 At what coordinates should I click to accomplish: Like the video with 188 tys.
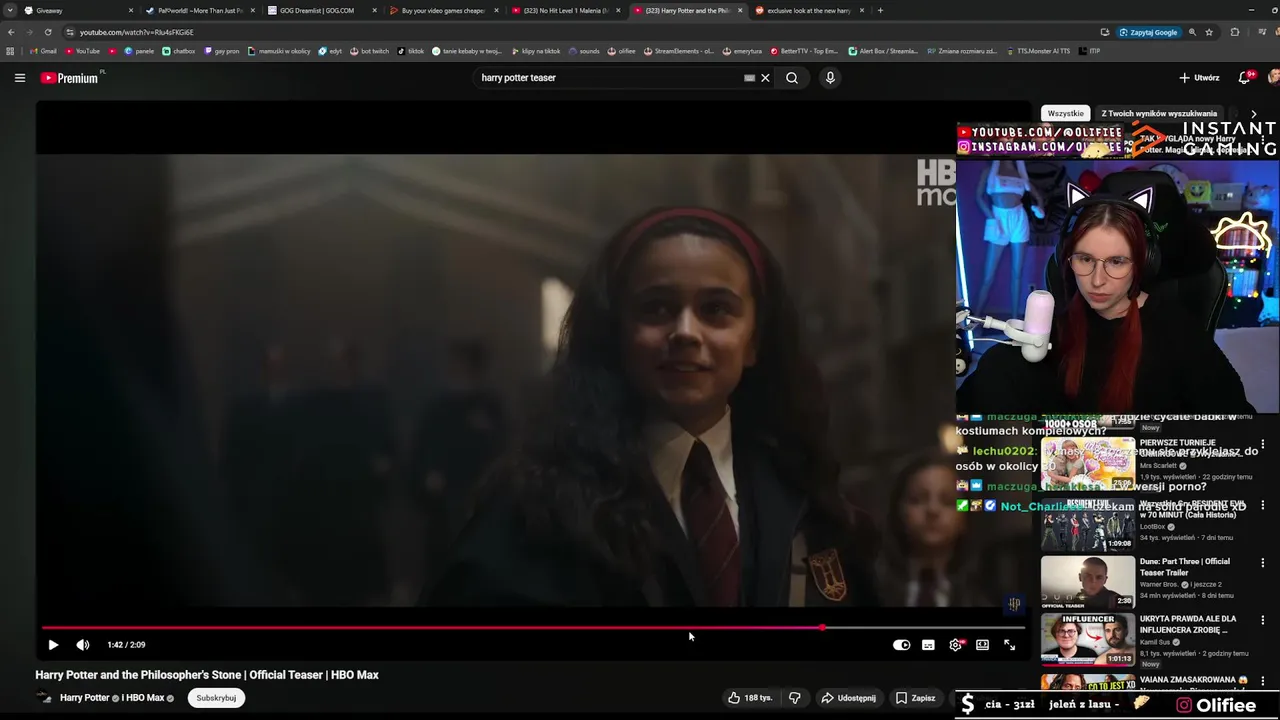pyautogui.click(x=750, y=698)
